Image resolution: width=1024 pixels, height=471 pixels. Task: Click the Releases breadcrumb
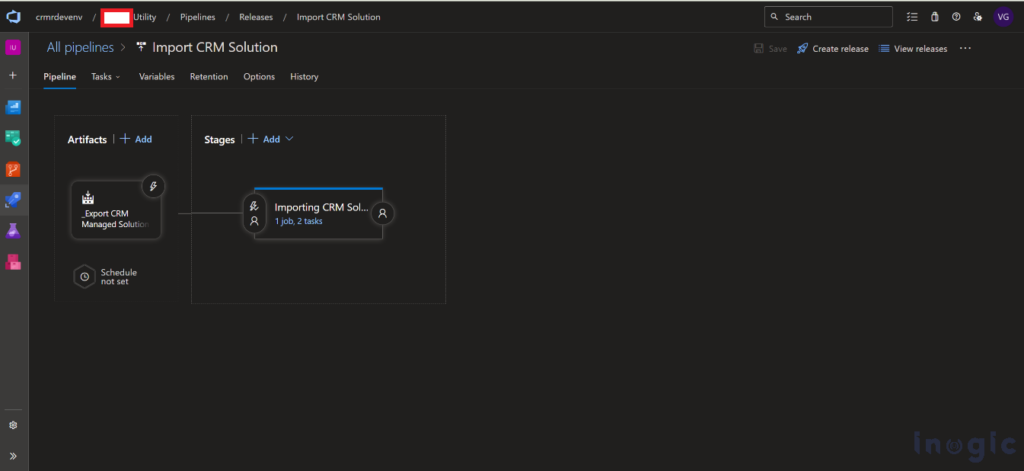click(256, 17)
